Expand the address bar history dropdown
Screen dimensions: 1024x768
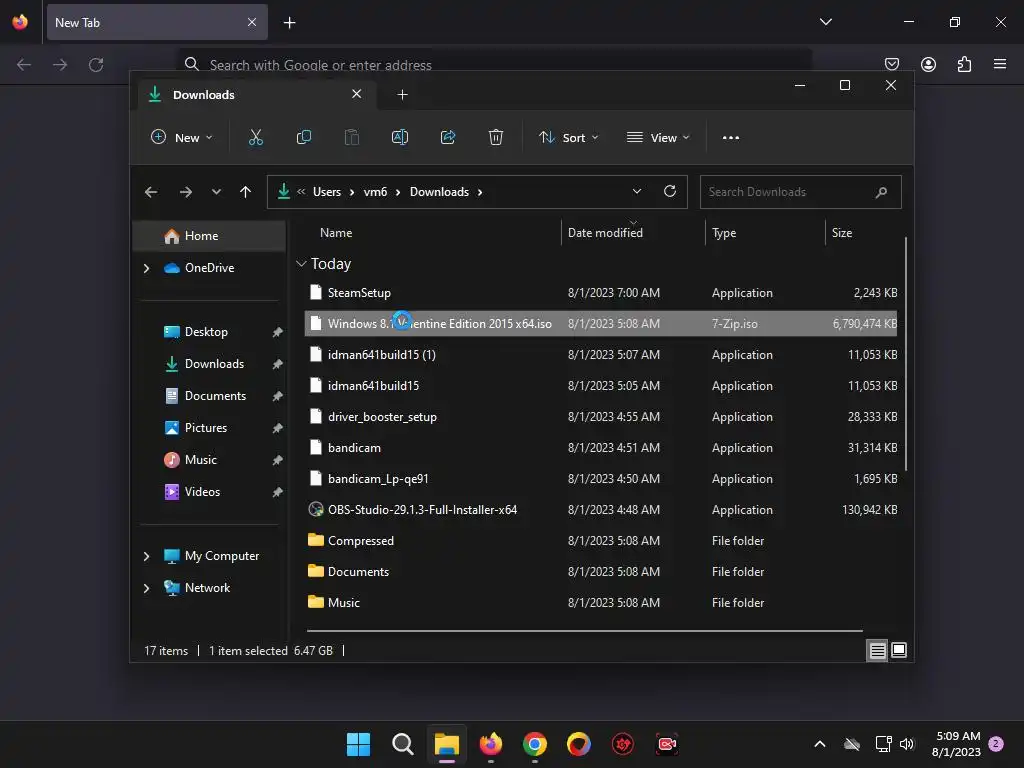(x=637, y=191)
